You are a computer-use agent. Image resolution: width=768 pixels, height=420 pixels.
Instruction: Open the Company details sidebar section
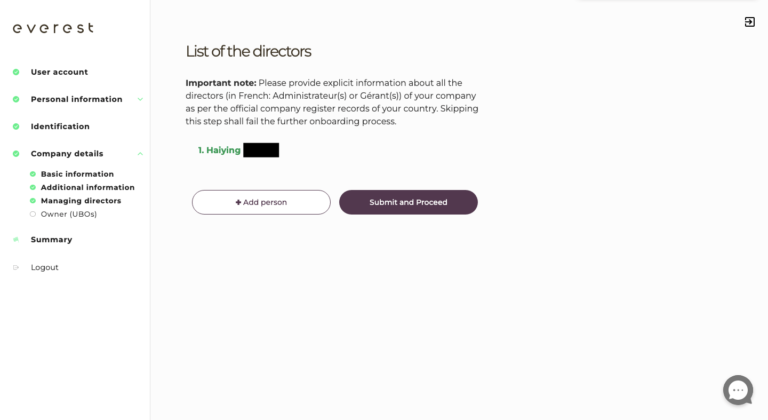pyautogui.click(x=66, y=154)
